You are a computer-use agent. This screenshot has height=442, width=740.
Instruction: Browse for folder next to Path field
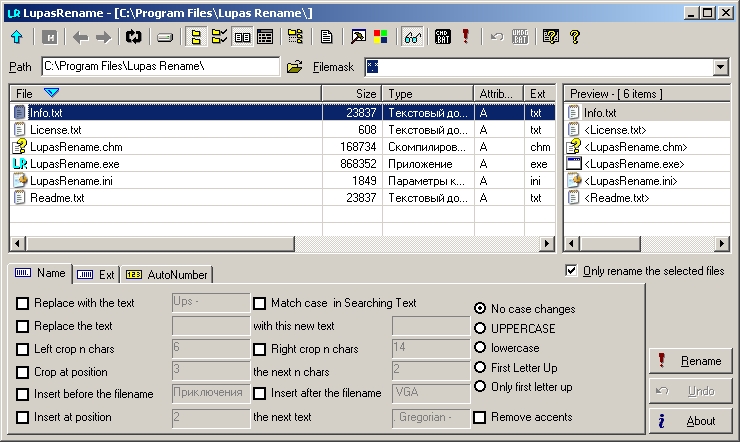(x=294, y=67)
